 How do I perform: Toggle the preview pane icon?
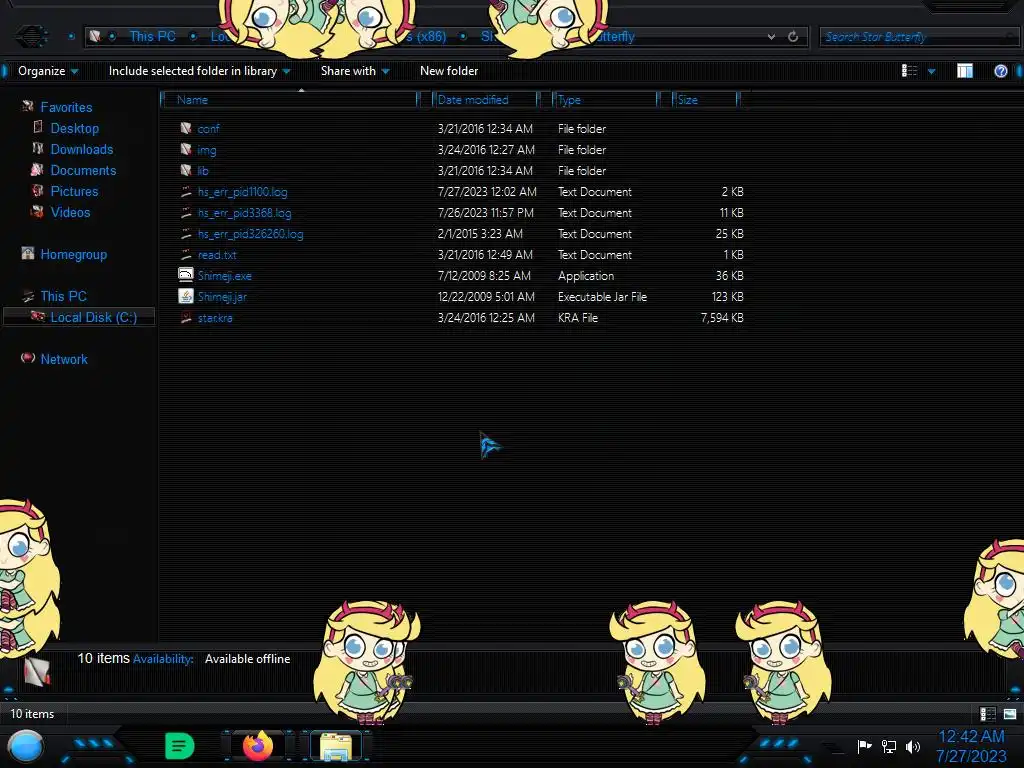(965, 71)
